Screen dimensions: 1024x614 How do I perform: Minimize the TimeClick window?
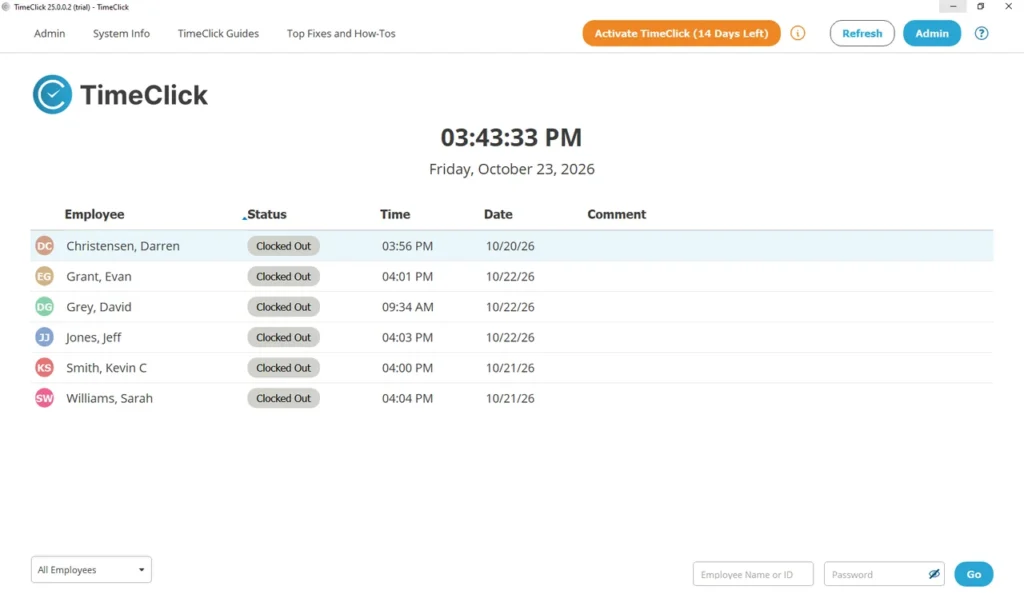[x=953, y=7]
